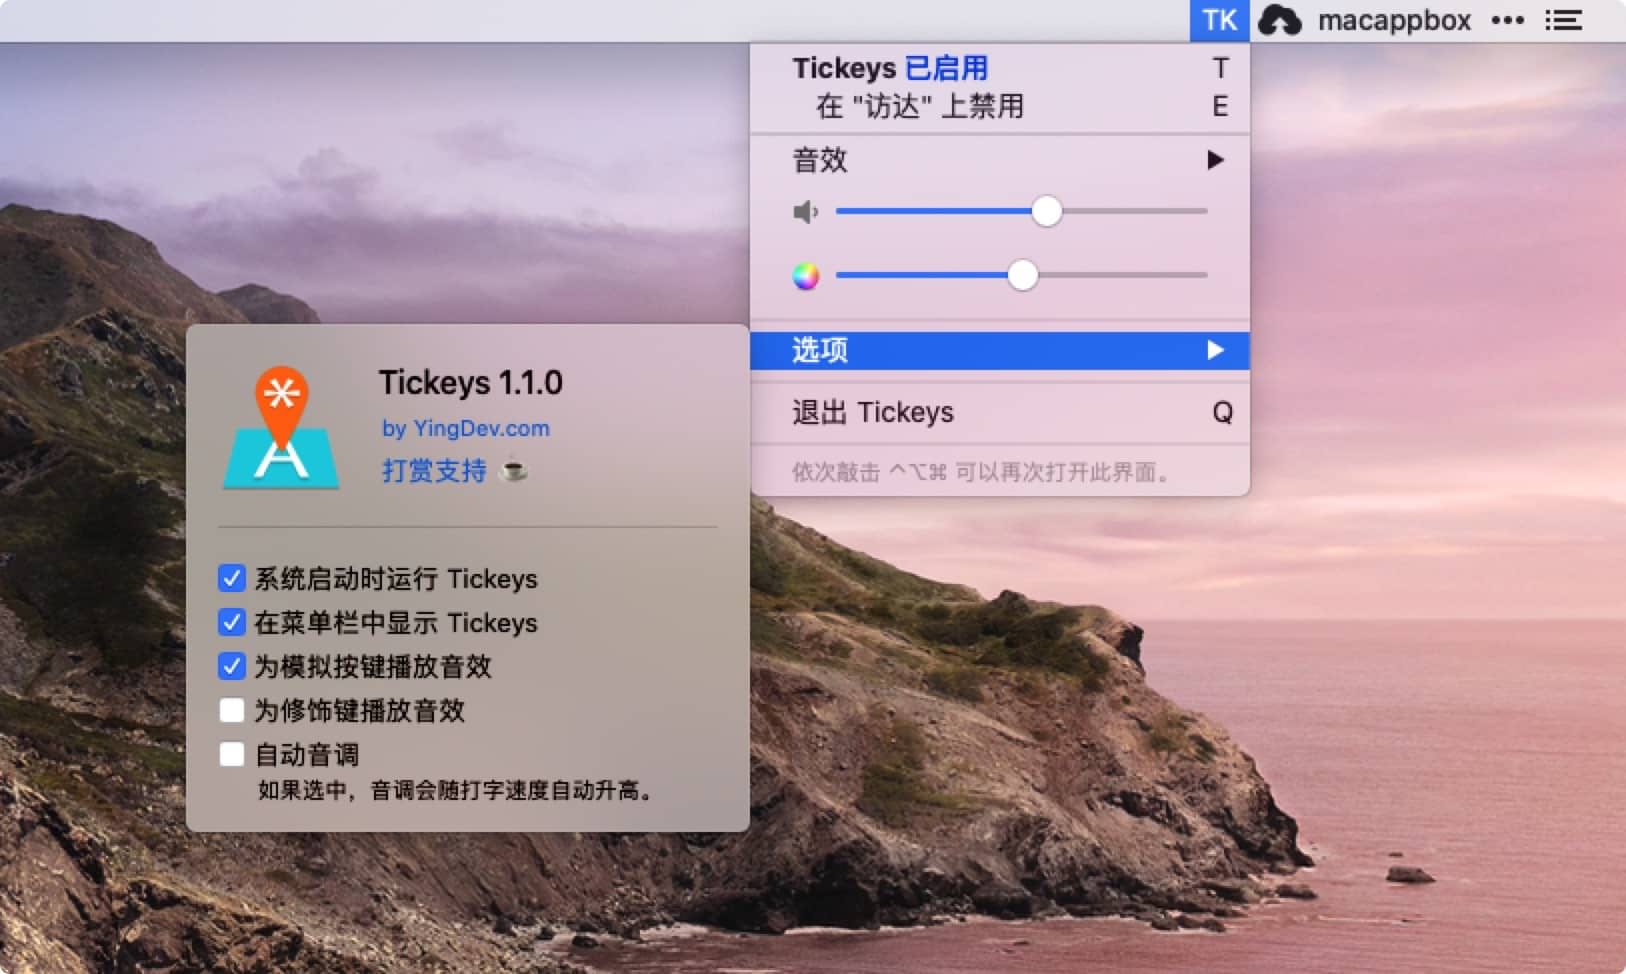Uncheck show Tickeys in menu bar
This screenshot has width=1626, height=974.
coord(231,622)
